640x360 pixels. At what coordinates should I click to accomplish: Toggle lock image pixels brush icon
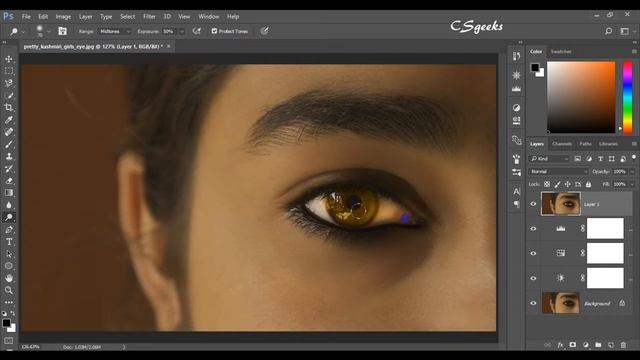(558, 184)
